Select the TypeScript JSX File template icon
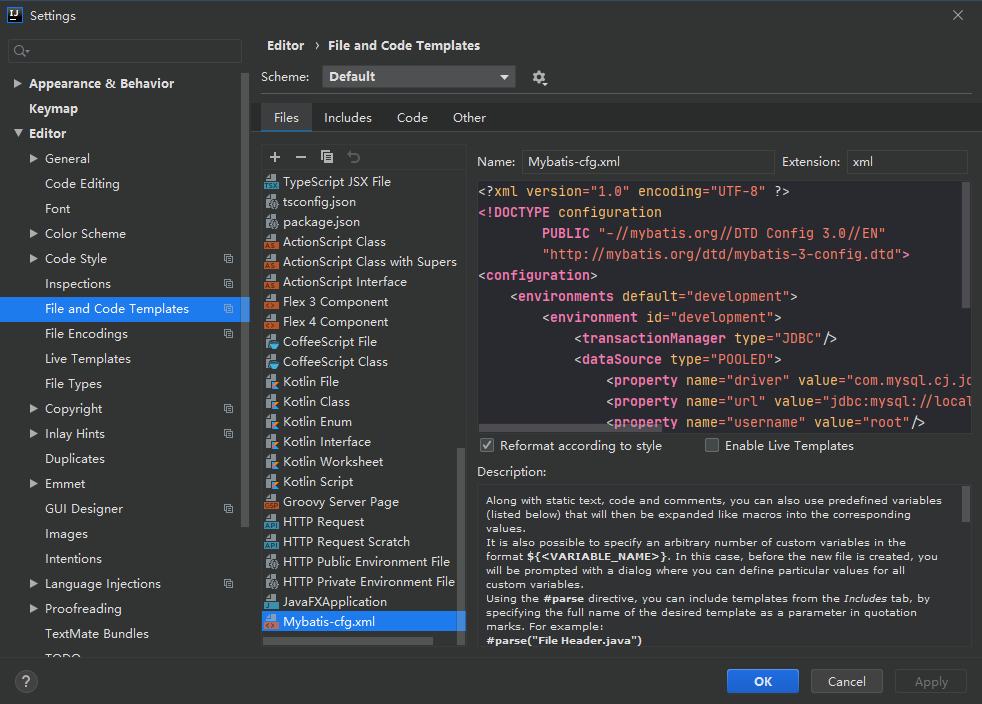 (x=271, y=182)
